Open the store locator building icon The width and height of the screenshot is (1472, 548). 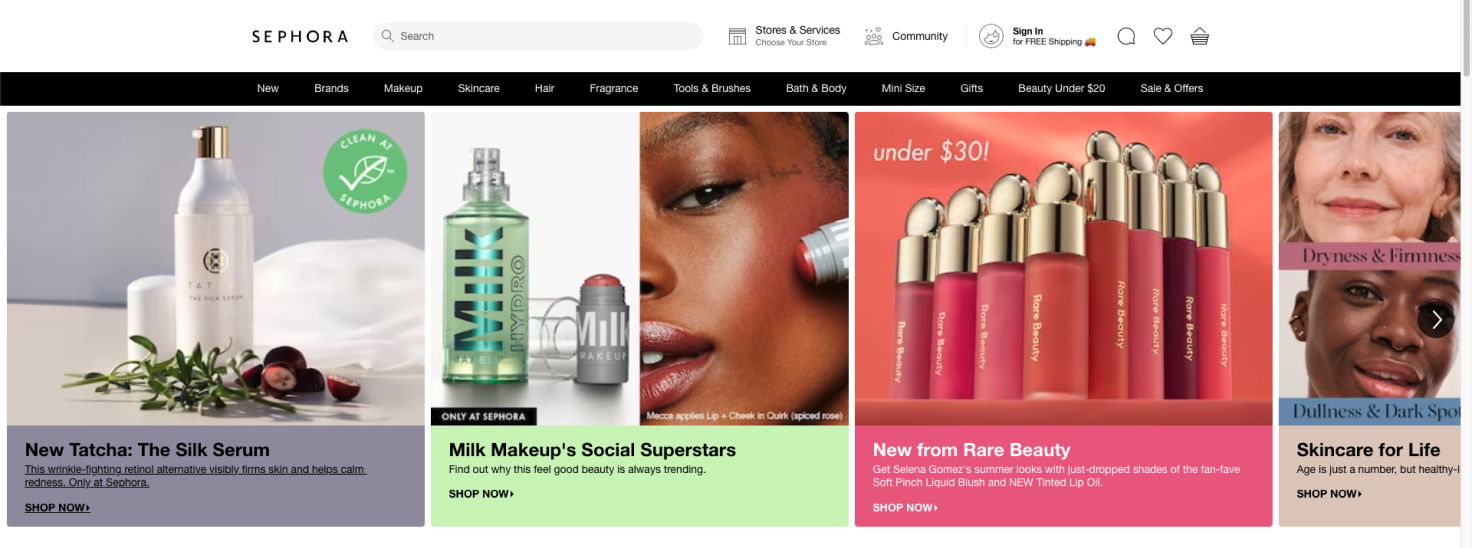pos(737,37)
